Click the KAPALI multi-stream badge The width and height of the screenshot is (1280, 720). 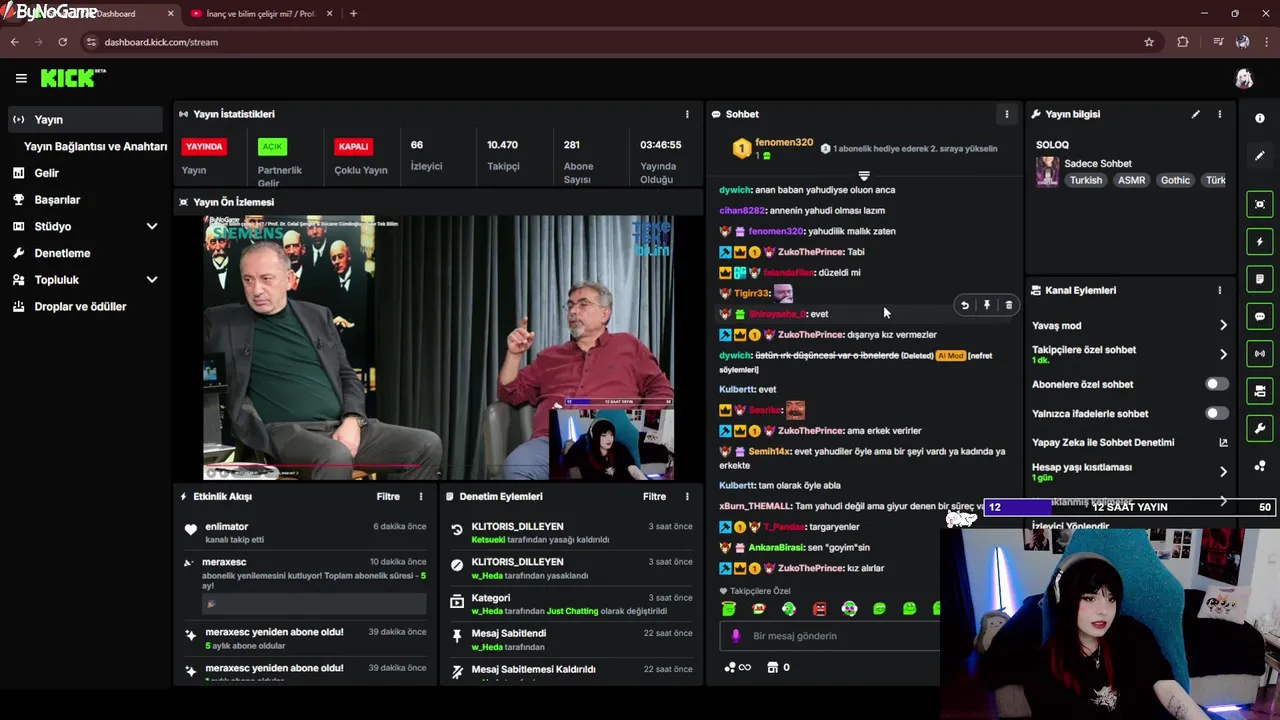pos(353,147)
